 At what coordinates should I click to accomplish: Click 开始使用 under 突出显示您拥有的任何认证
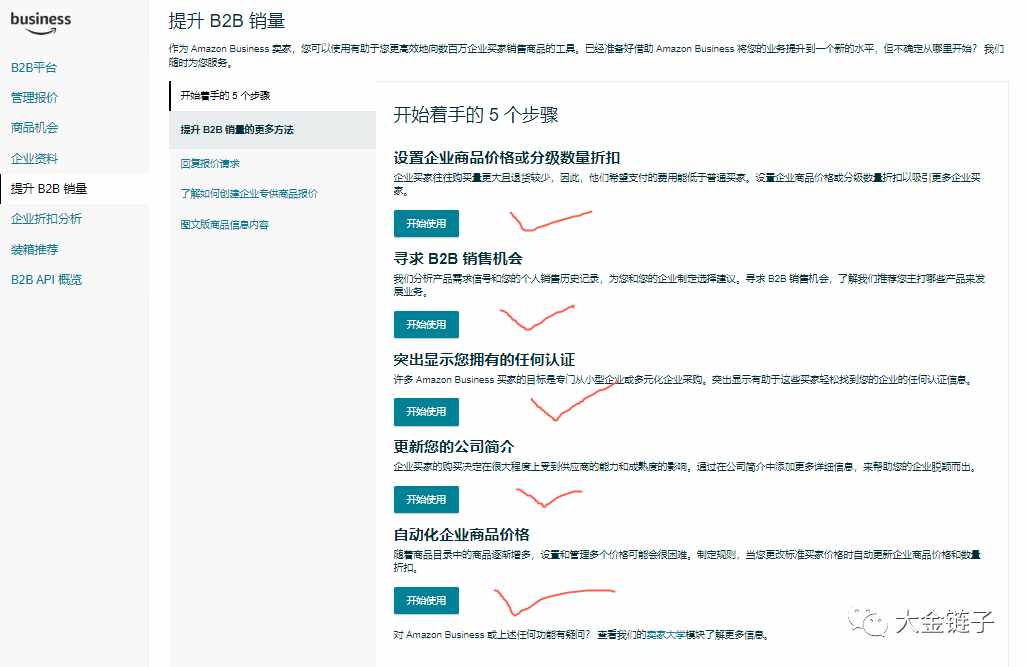pos(426,412)
